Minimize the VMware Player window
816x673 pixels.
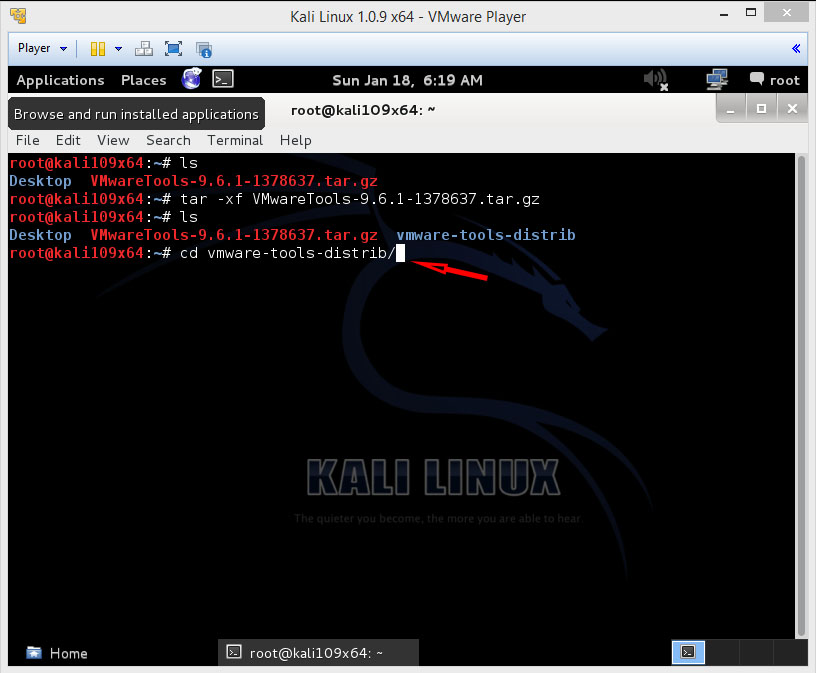723,14
